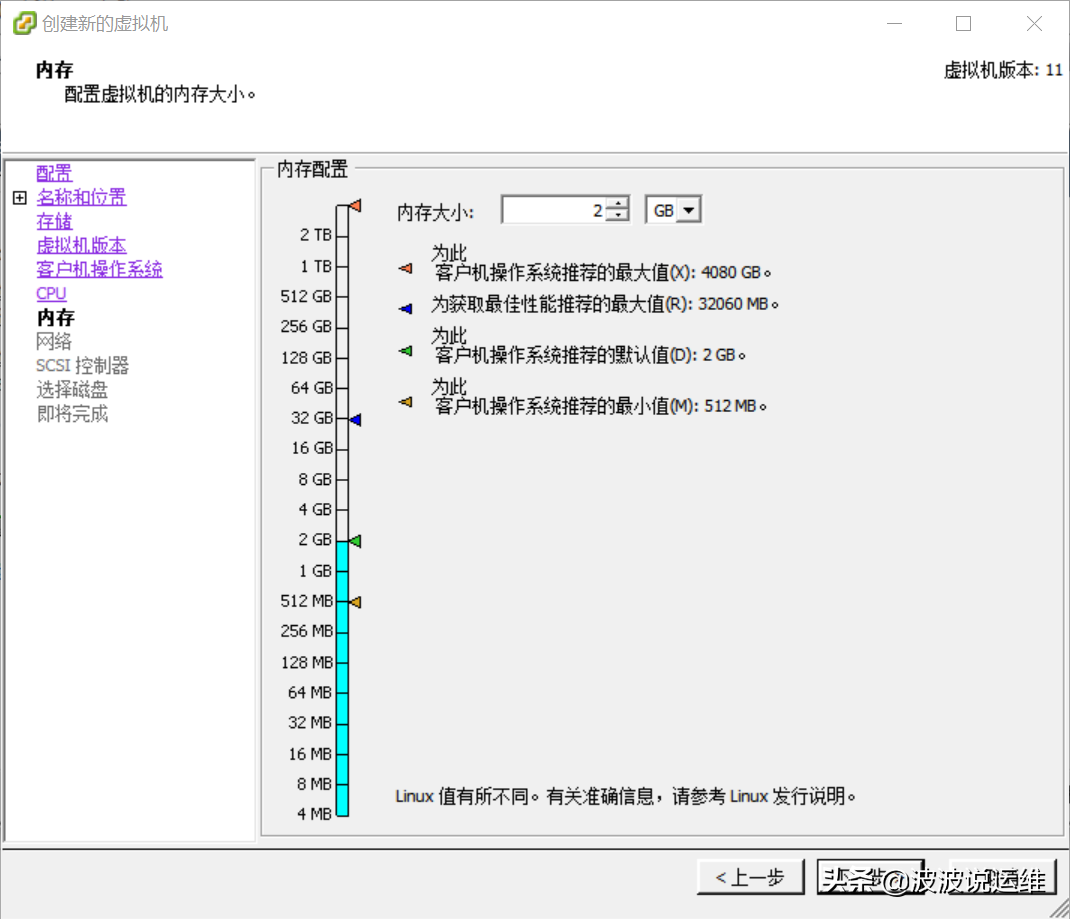Click yellow legend arrow for minimum 512 MB
1070x919 pixels.
click(406, 402)
